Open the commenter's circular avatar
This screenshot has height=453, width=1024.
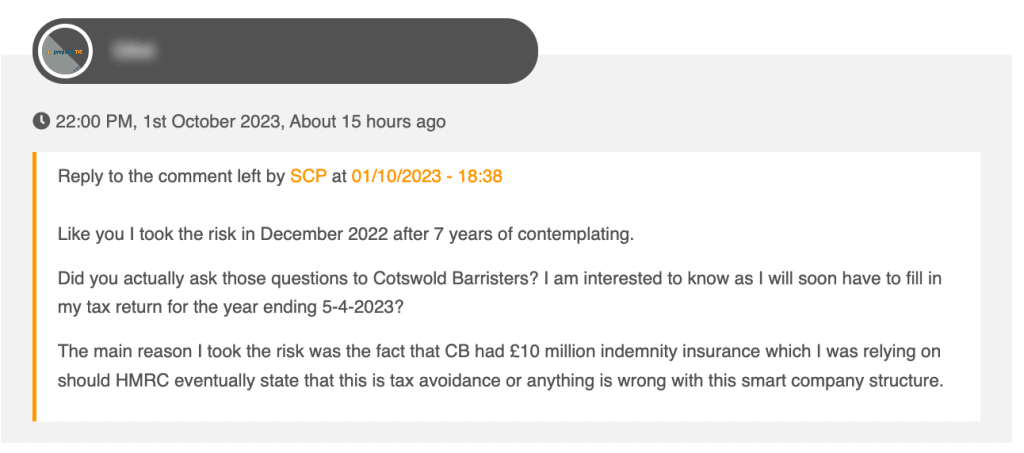[x=65, y=51]
